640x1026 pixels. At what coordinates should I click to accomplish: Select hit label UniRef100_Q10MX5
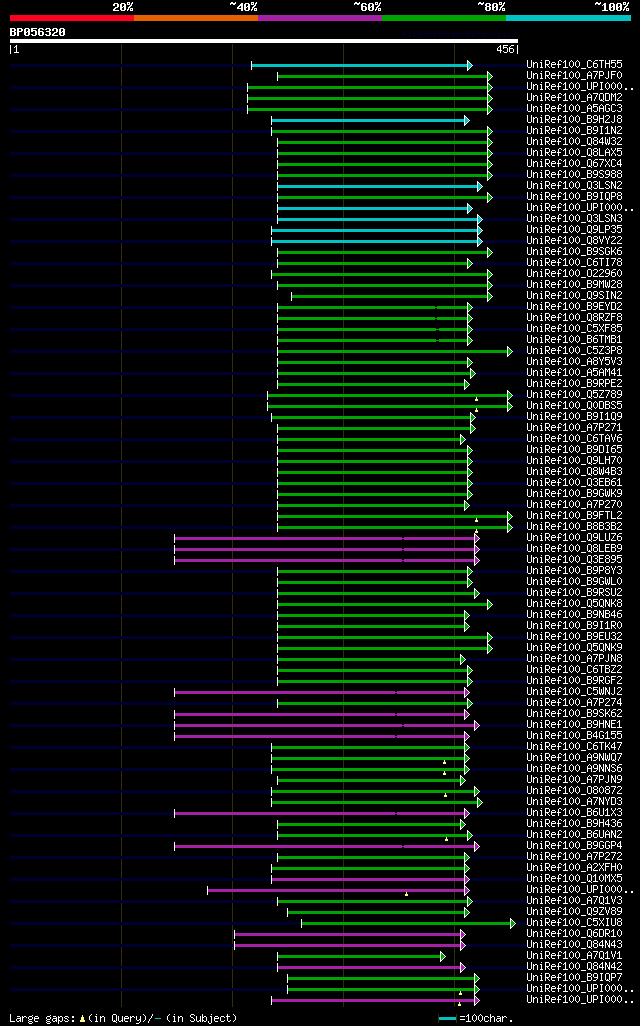(x=575, y=879)
